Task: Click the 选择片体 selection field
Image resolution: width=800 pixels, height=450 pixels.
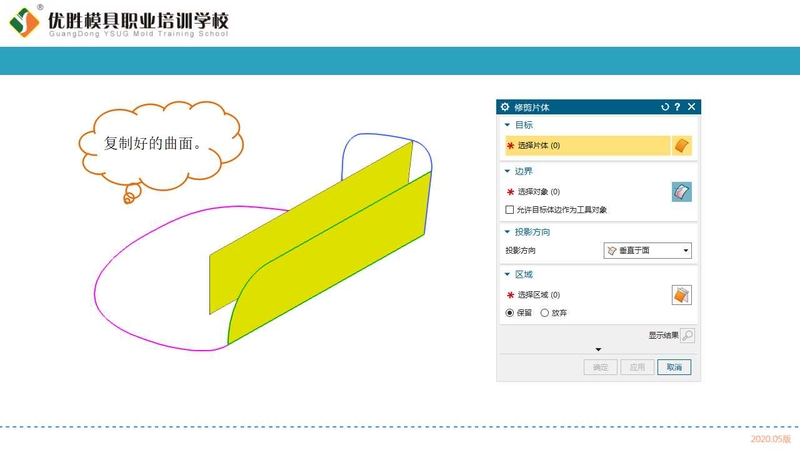Action: tap(588, 145)
